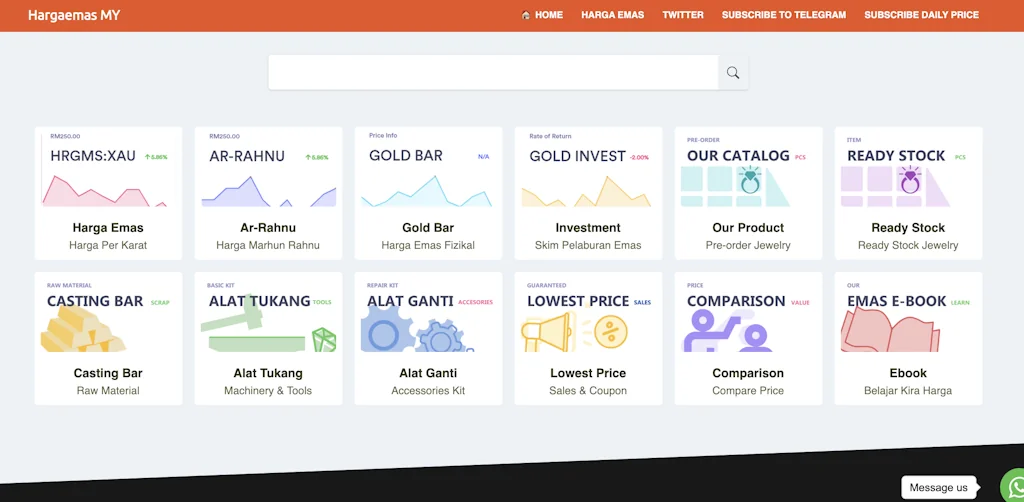Click the gold bars illustration in Casting Bar
This screenshot has height=502, width=1024.
(83, 330)
